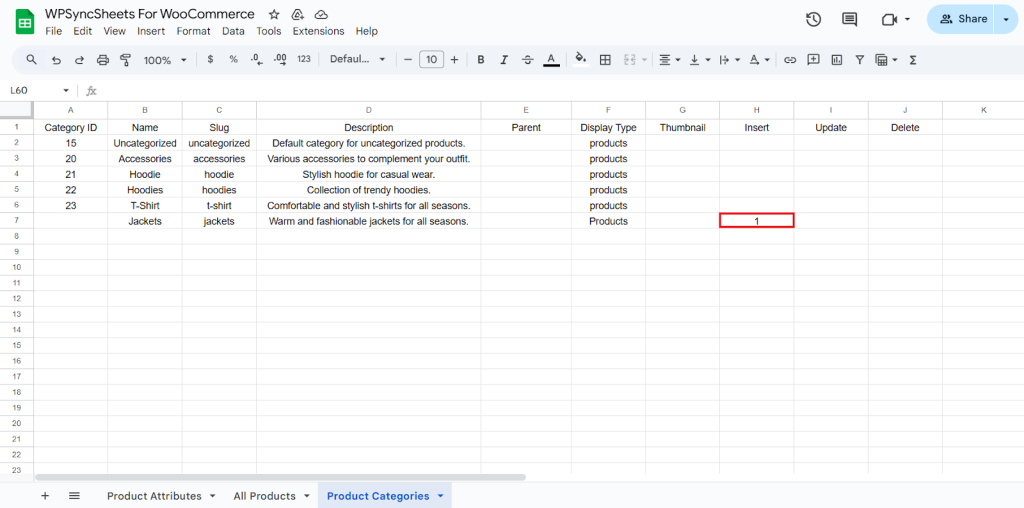Format as currency with dollar icon
Viewport: 1024px width, 508px height.
210,59
